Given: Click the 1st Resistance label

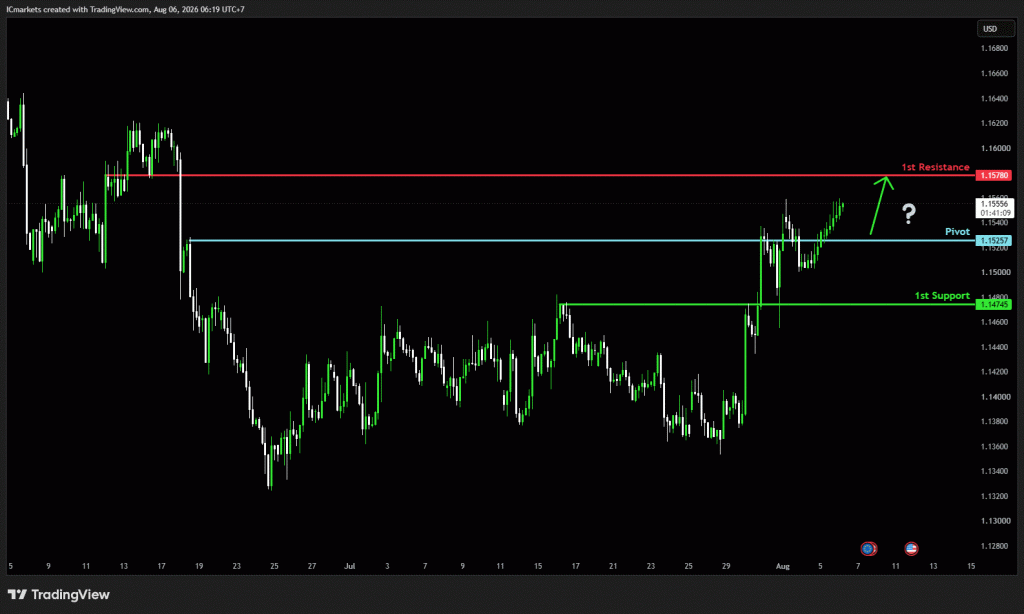Looking at the screenshot, I should tap(935, 167).
